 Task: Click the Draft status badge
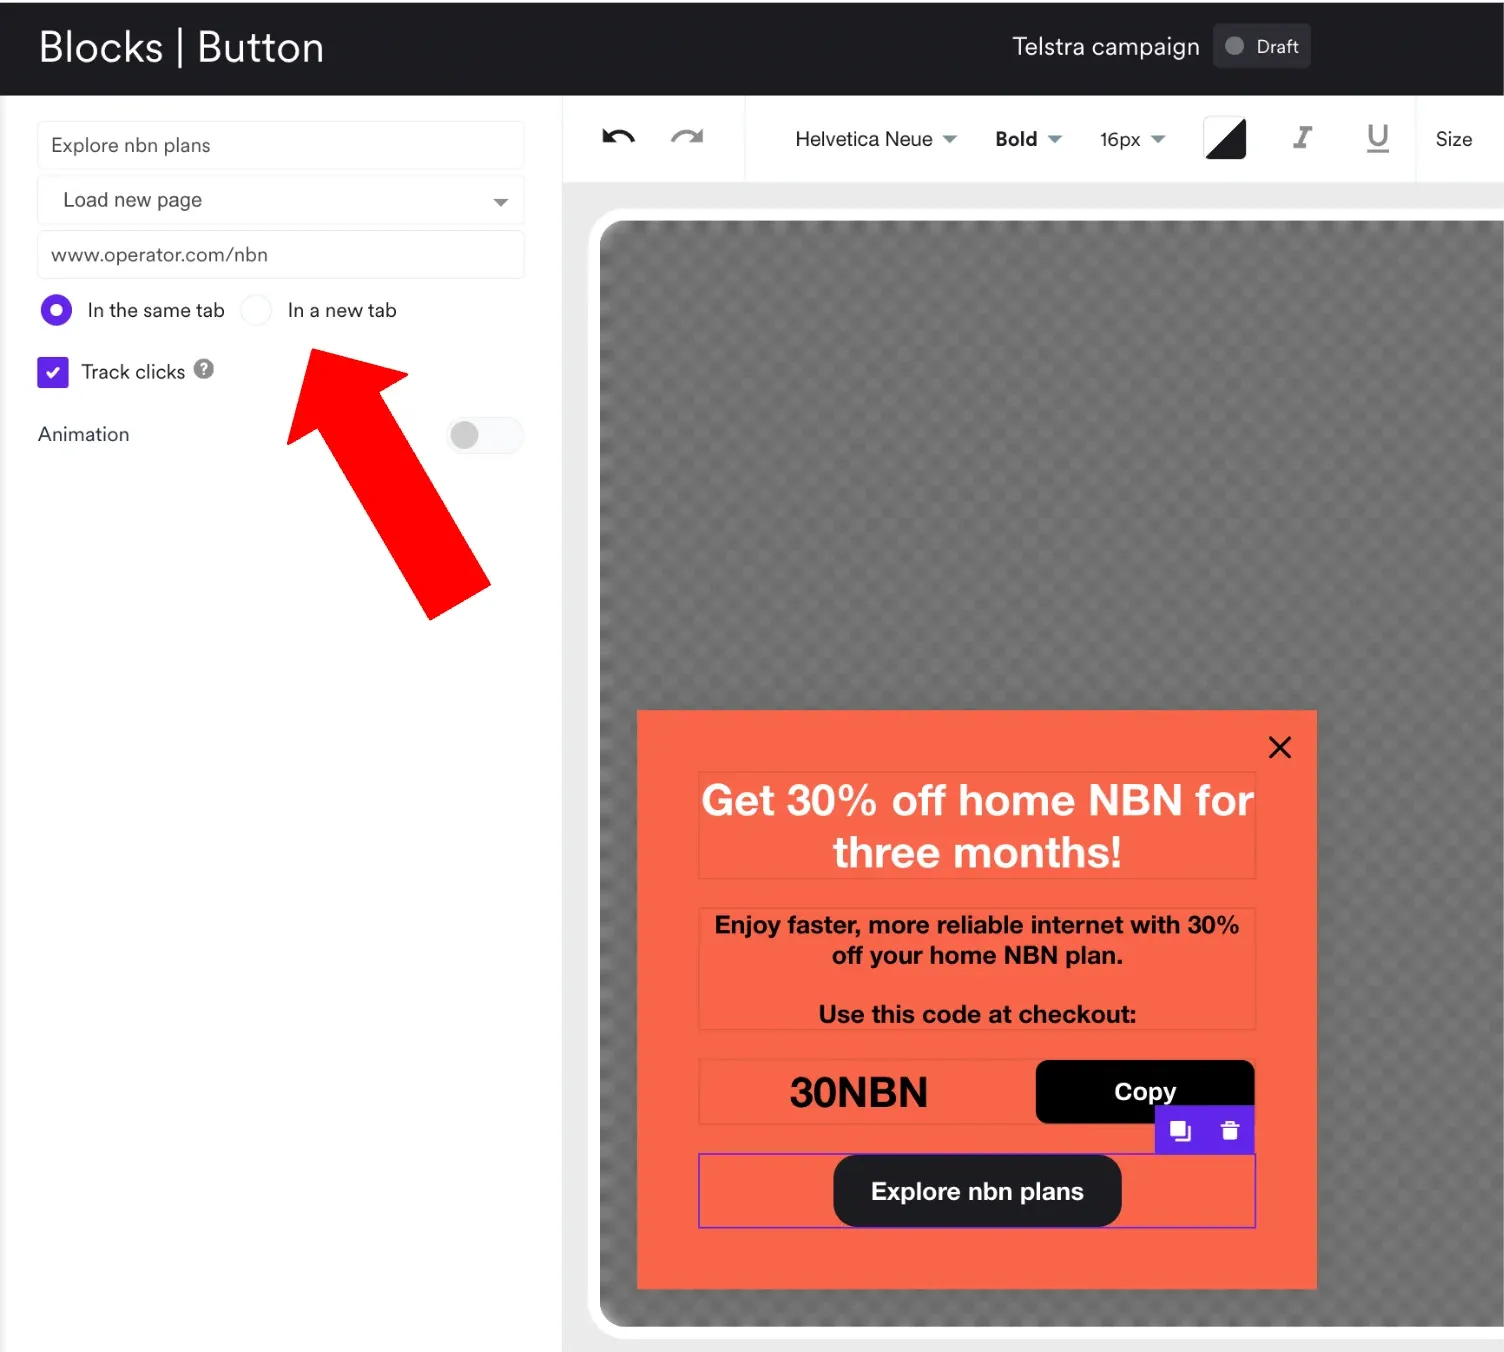coord(1261,46)
